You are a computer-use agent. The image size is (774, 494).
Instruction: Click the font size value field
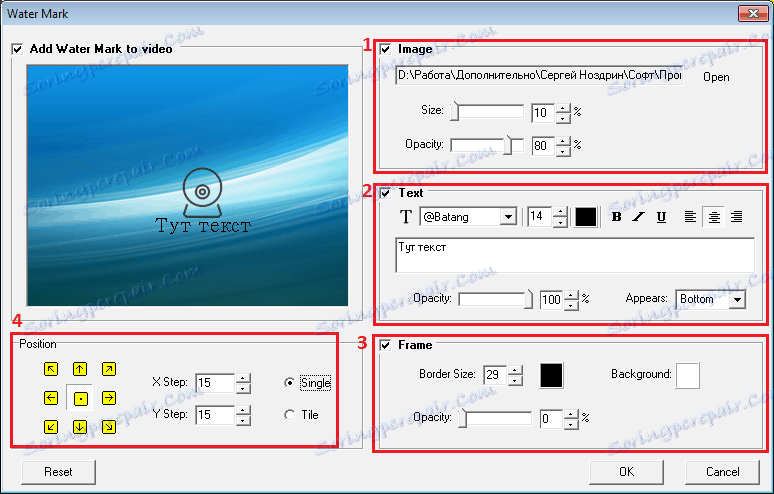pyautogui.click(x=540, y=217)
